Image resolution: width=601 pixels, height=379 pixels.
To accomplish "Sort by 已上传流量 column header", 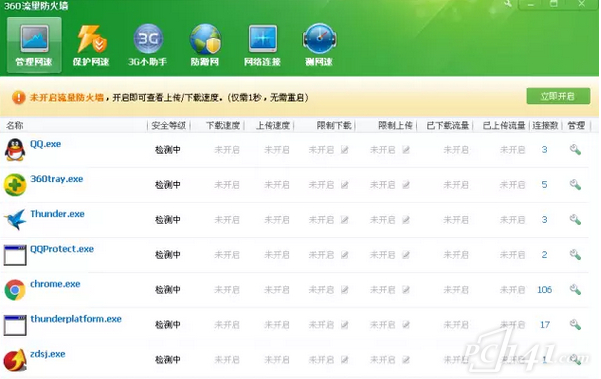I will [x=504, y=125].
